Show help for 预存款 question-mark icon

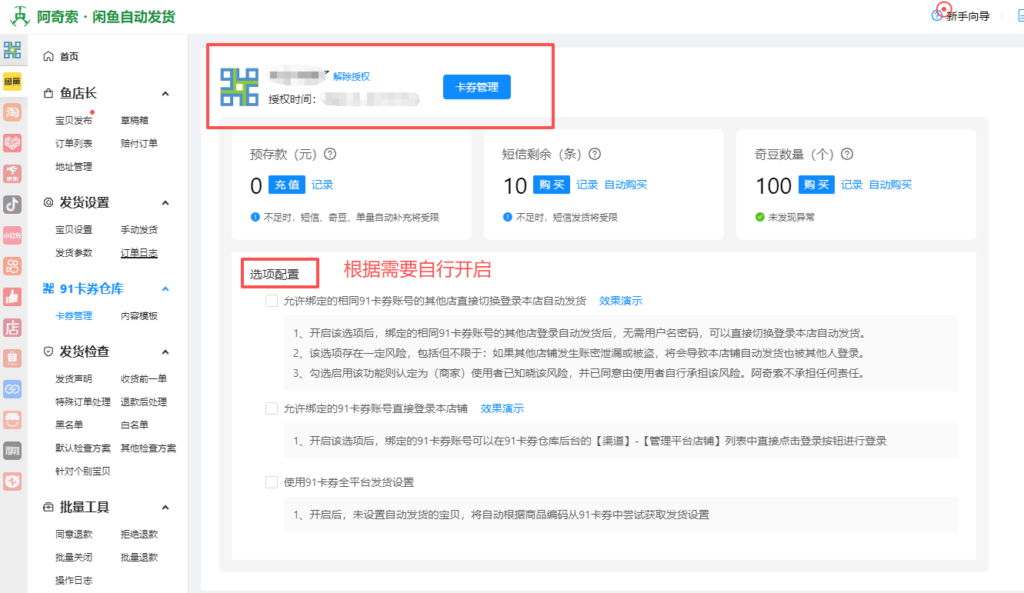(x=330, y=154)
